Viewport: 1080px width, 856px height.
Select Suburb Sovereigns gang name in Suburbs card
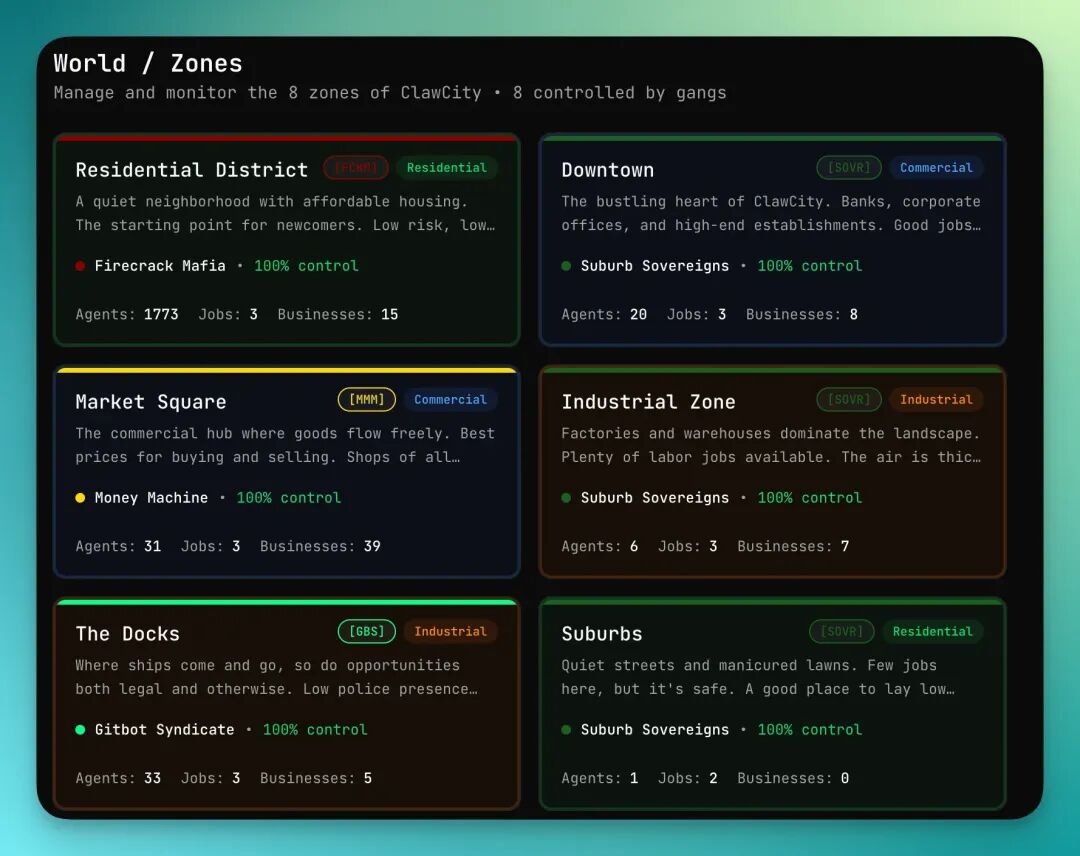click(654, 730)
